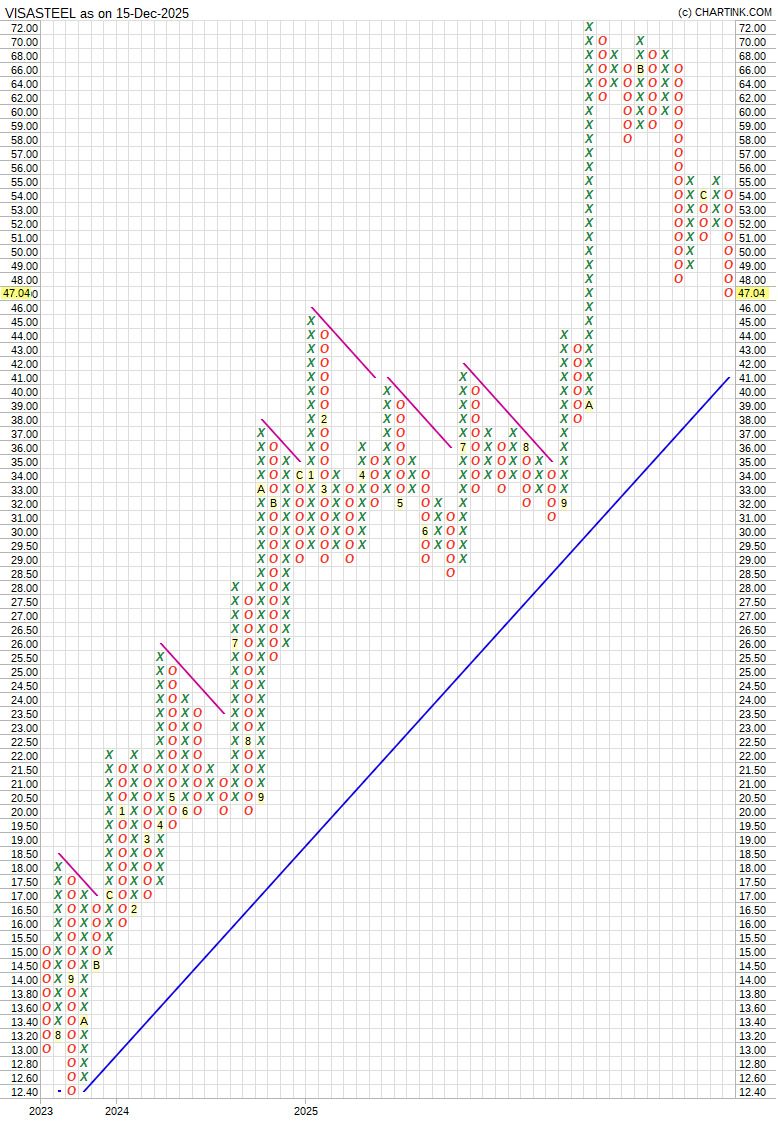Click highlighted 47.04 price on right axis
778x1128 pixels.
[752, 294]
